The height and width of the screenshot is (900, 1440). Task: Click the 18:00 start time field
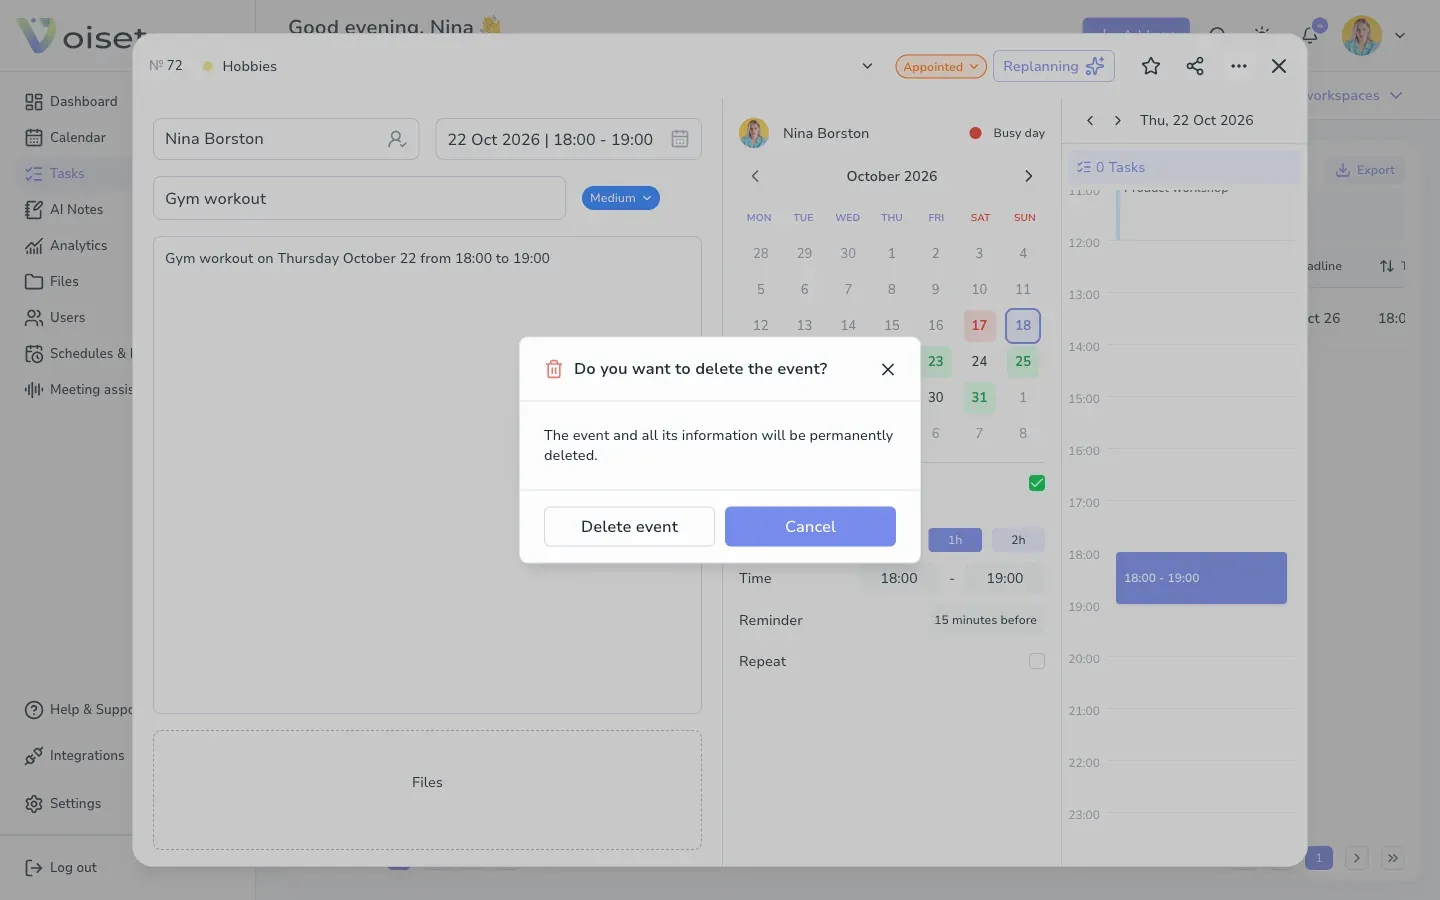tap(899, 578)
